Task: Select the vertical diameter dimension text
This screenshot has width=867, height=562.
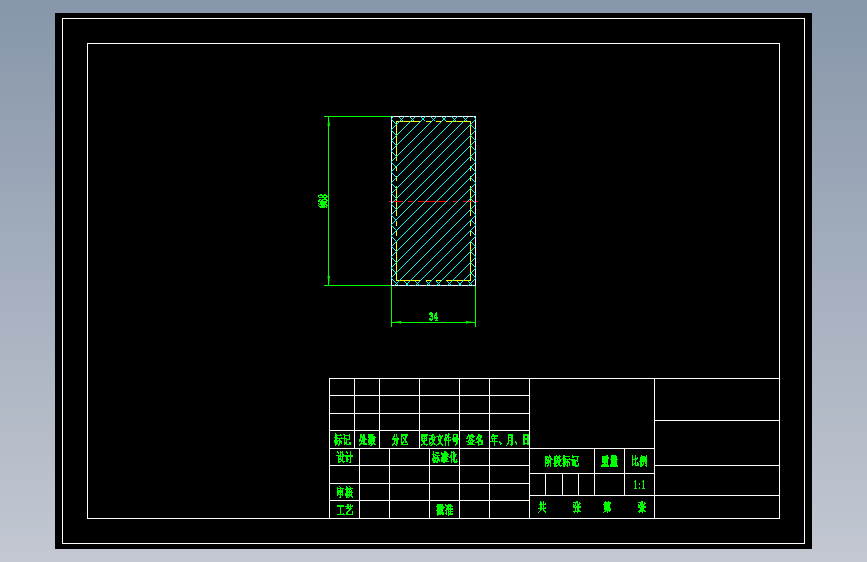Action: point(323,201)
